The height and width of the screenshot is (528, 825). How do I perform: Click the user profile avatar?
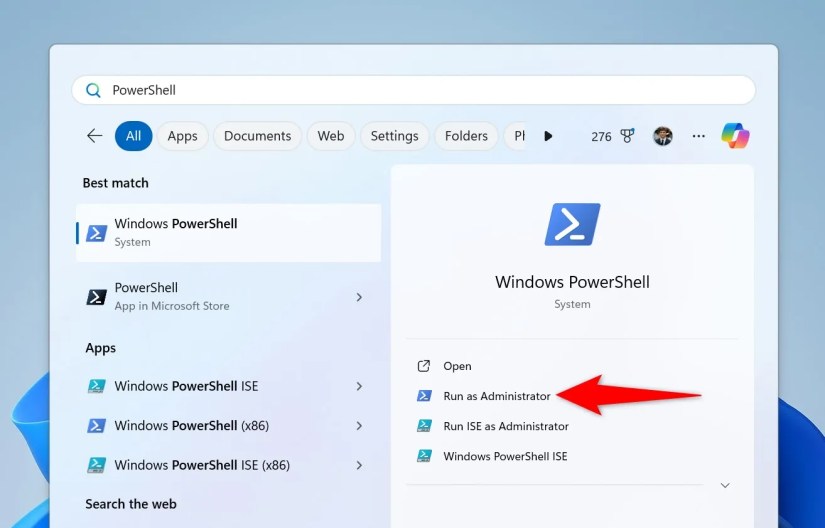(662, 136)
